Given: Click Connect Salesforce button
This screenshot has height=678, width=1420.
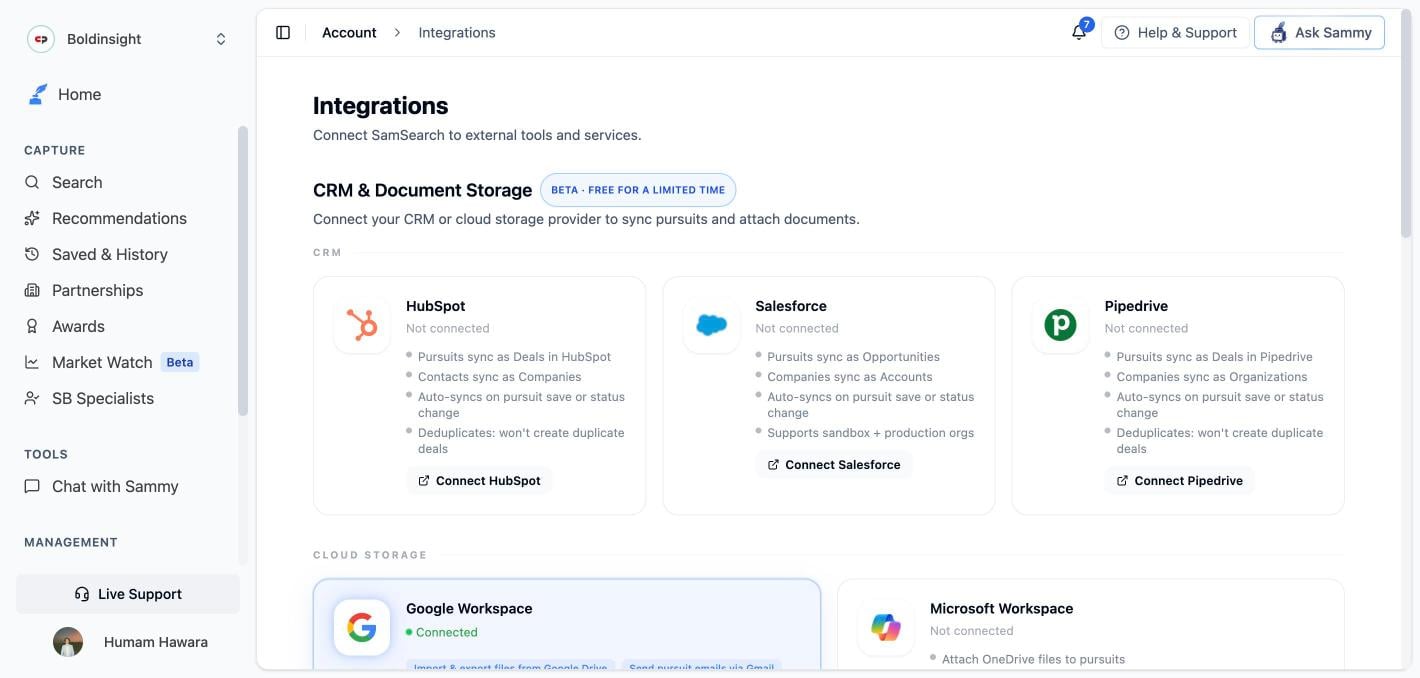Looking at the screenshot, I should (834, 465).
